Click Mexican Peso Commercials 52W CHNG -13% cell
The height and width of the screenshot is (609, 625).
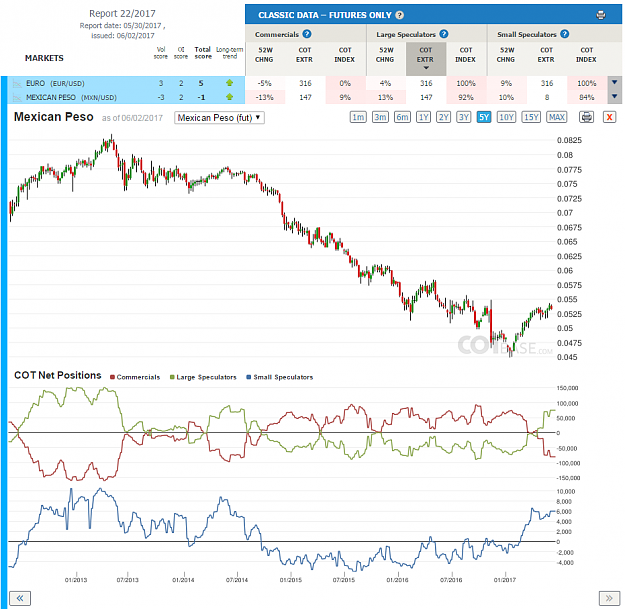pyautogui.click(x=265, y=97)
